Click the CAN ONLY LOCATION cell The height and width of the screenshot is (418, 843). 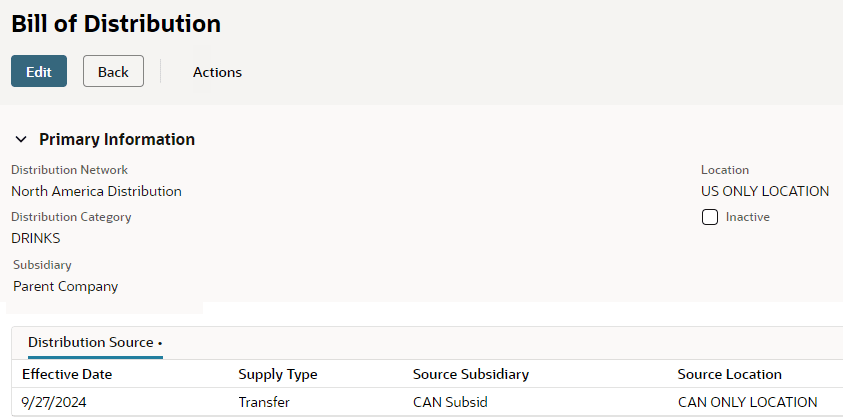coord(747,402)
